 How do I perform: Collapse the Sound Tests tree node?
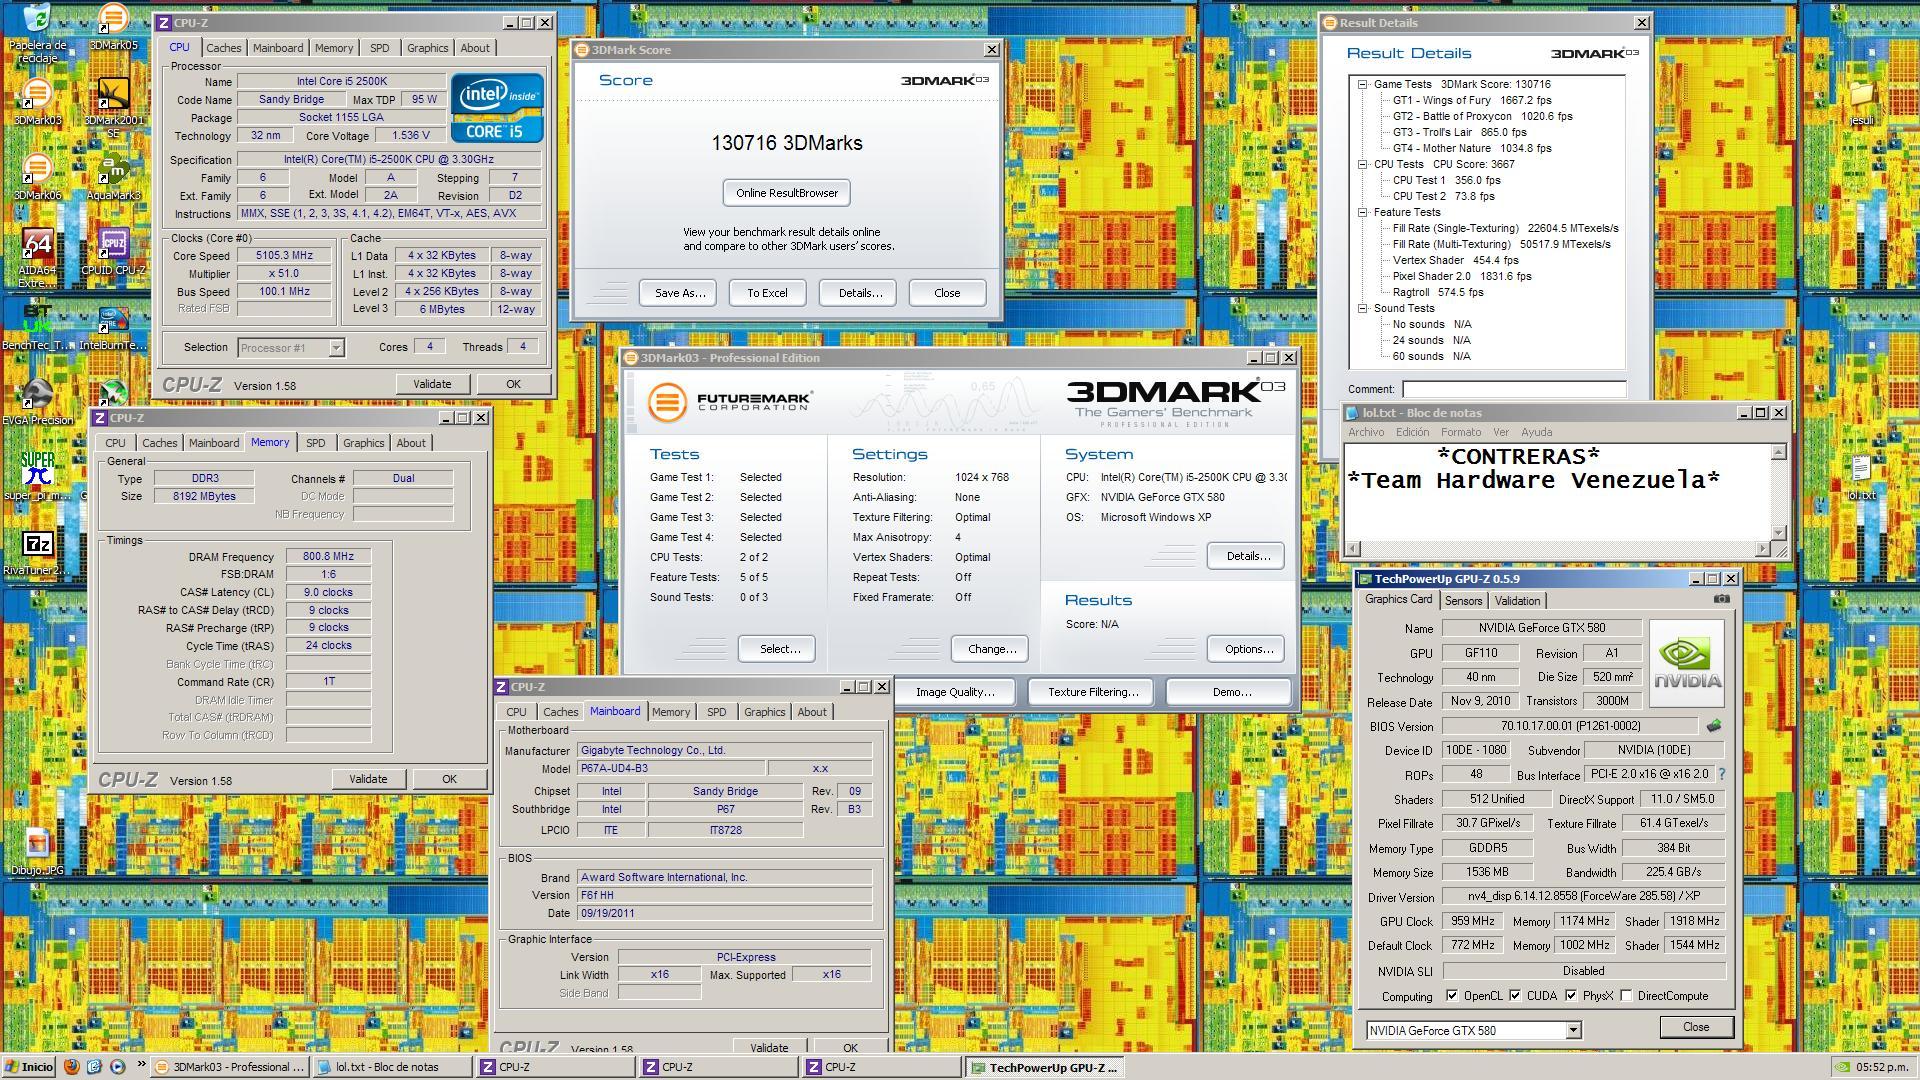coord(1362,308)
